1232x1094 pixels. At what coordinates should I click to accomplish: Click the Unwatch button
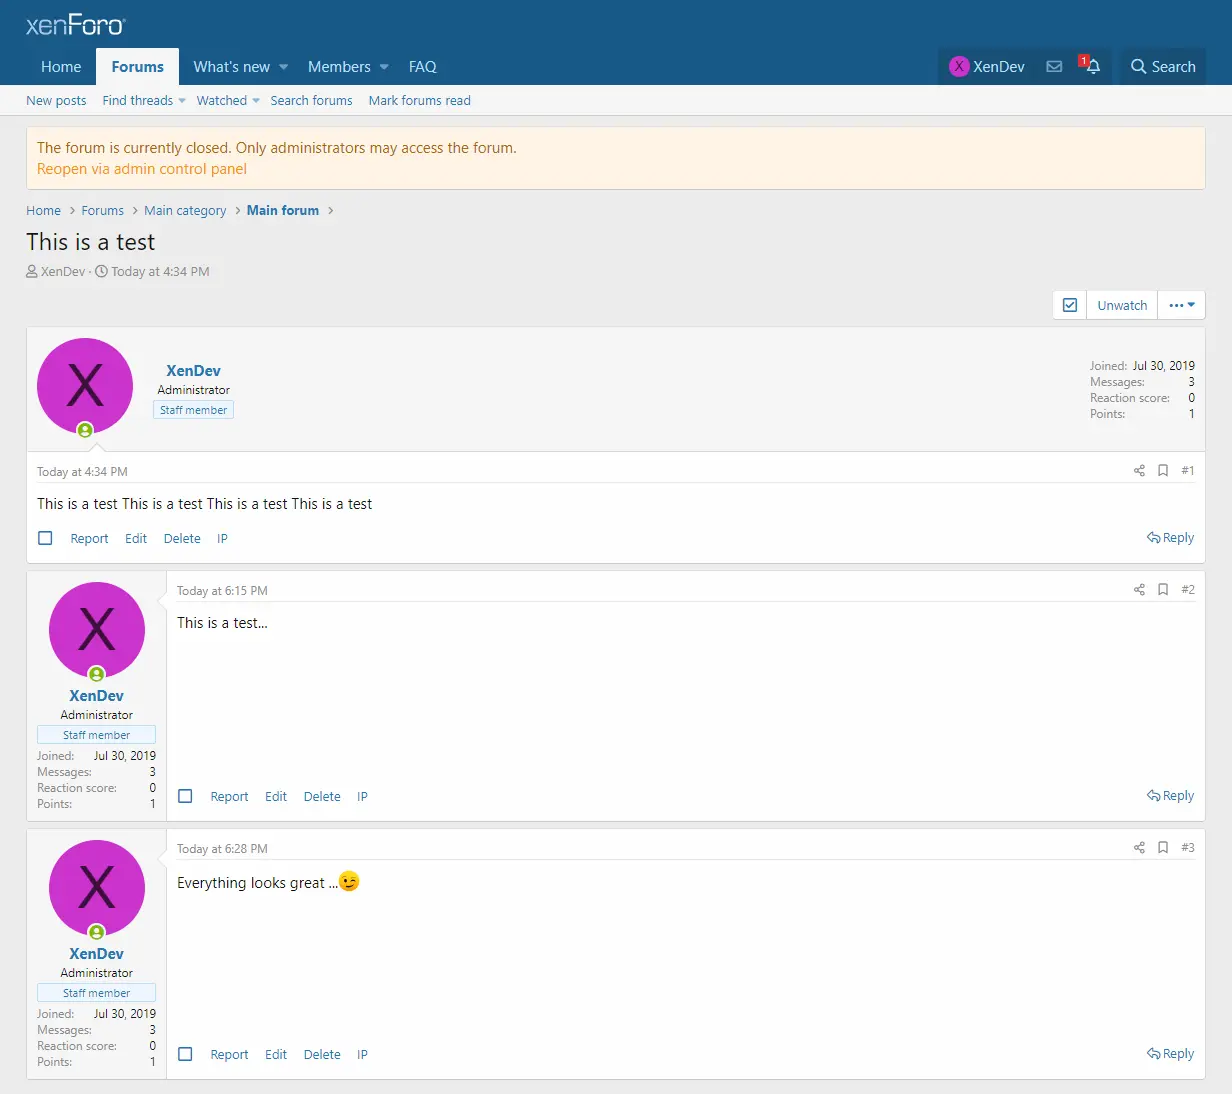tap(1122, 306)
